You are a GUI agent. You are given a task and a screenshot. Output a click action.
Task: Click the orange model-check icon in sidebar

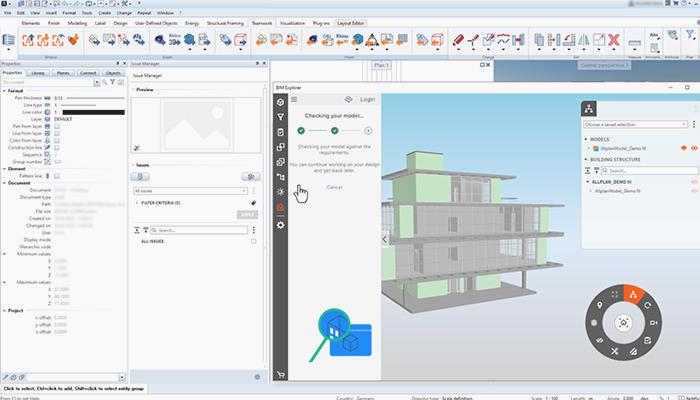(281, 207)
